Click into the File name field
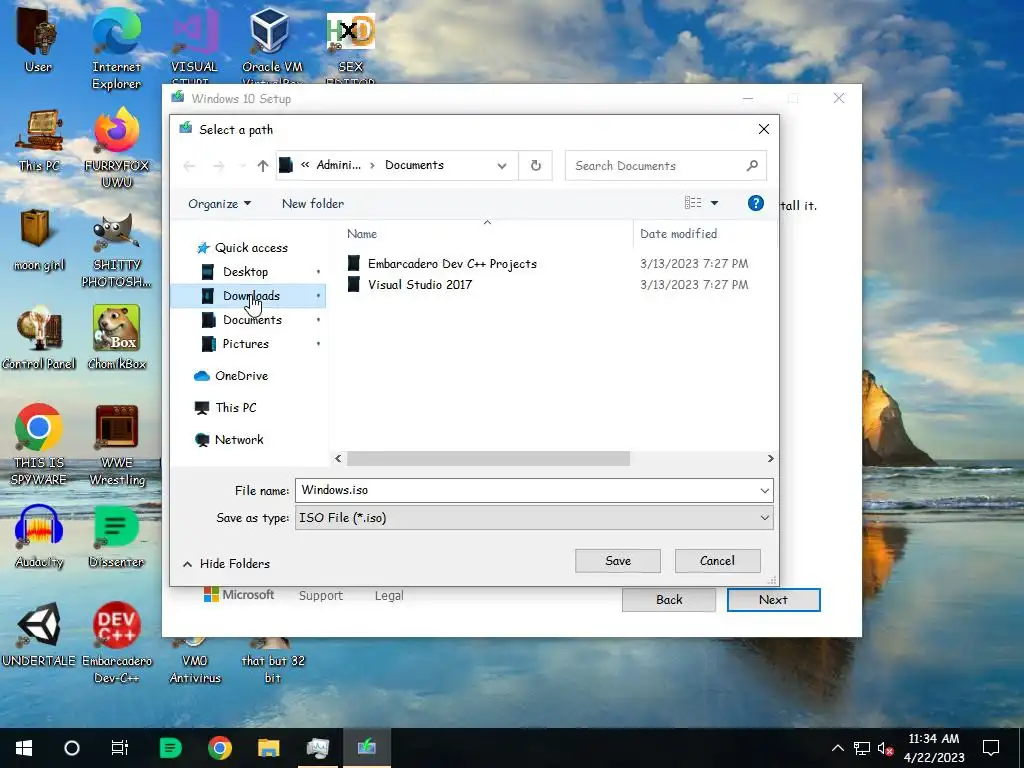Screen dimensions: 1024x768 526,490
